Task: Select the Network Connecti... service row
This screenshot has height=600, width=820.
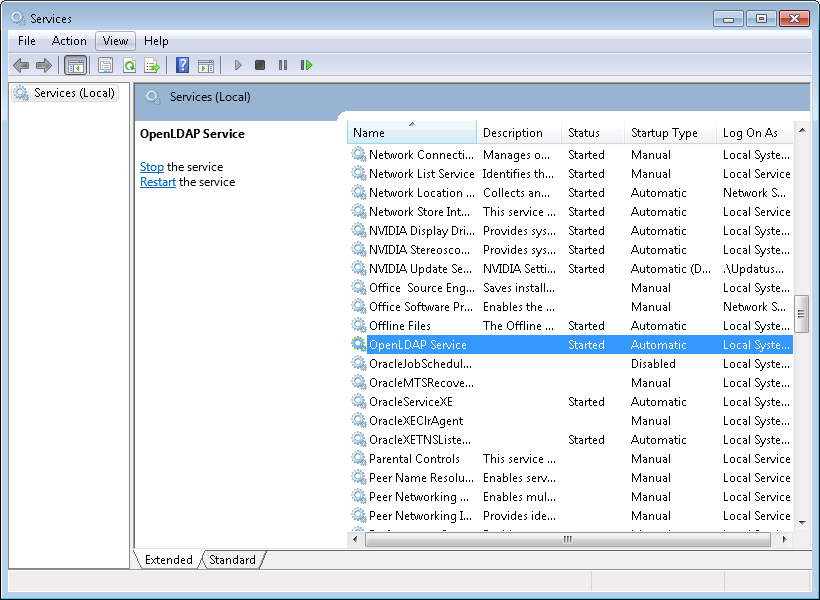Action: [x=570, y=154]
